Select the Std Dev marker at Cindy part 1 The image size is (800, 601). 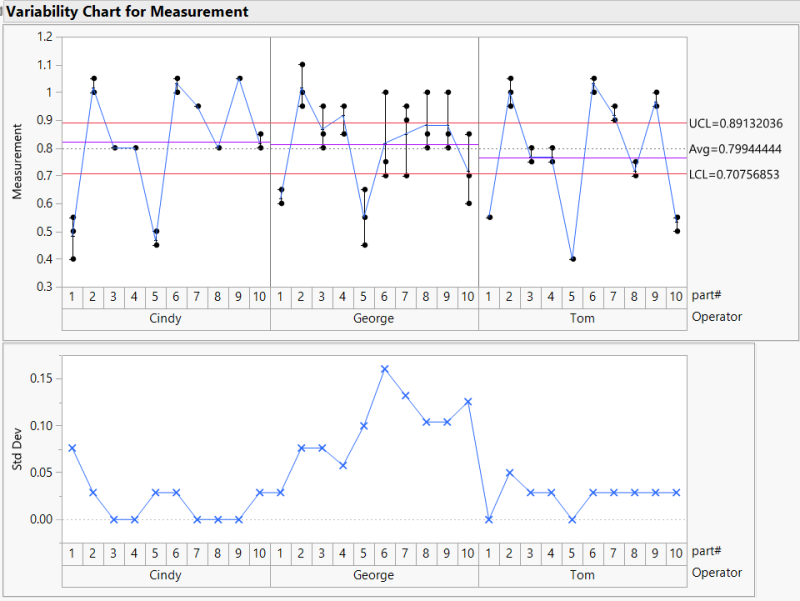(70, 448)
